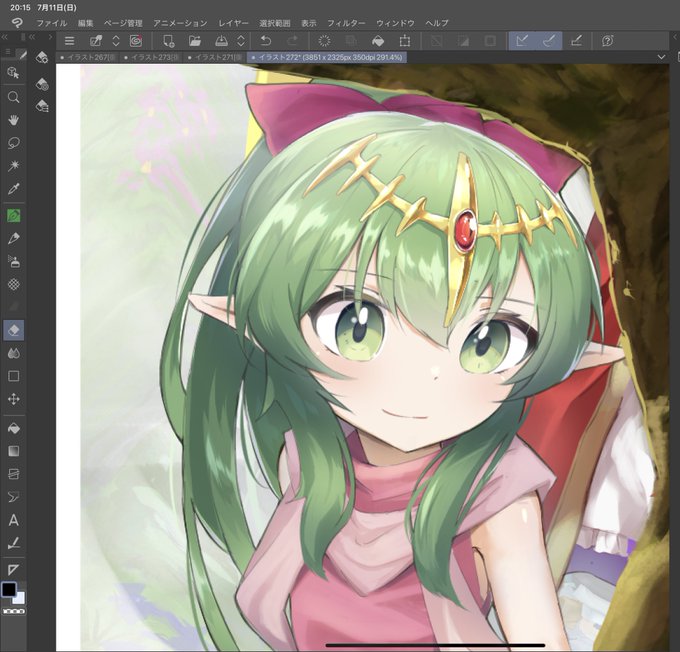
Task: Open the フィルター menu
Action: pyautogui.click(x=346, y=23)
